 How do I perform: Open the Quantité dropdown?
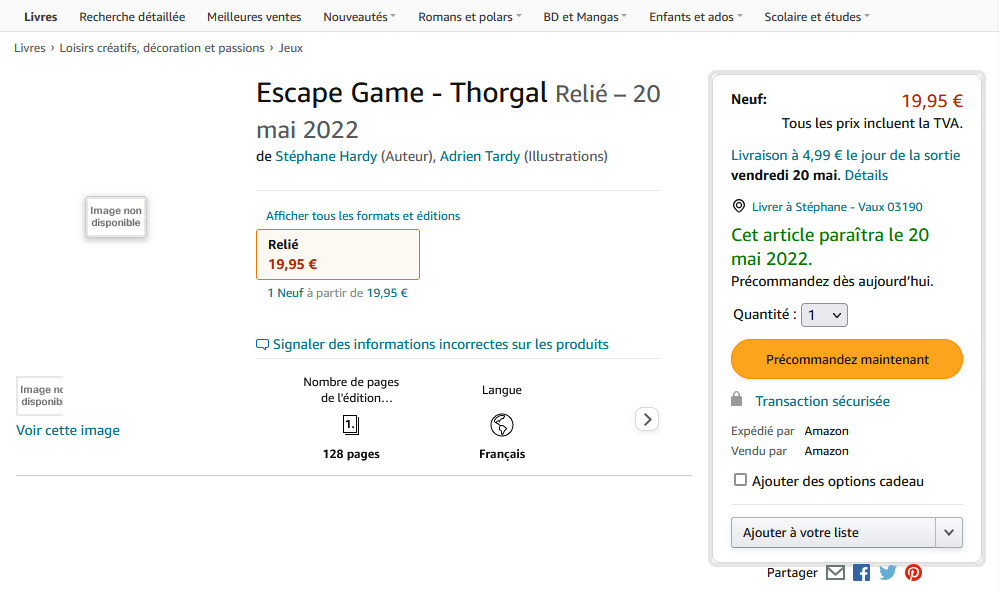(825, 315)
